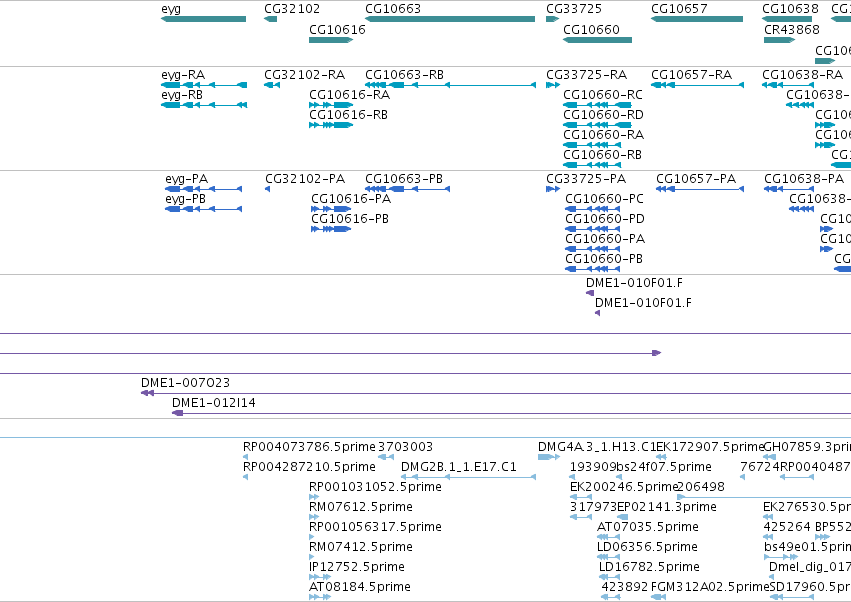Open EST RP001056317.5prime
Screen dimensions: 851x602
[x=376, y=527]
